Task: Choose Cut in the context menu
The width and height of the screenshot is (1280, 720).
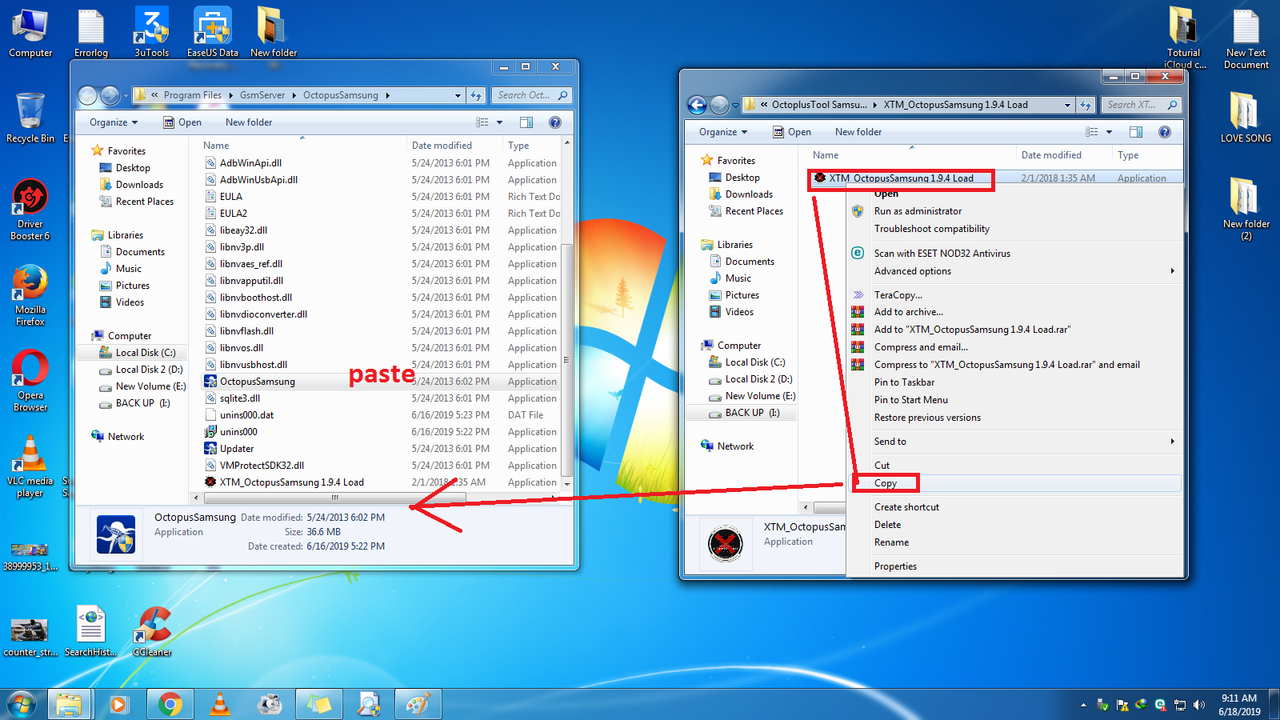Action: point(1014,465)
